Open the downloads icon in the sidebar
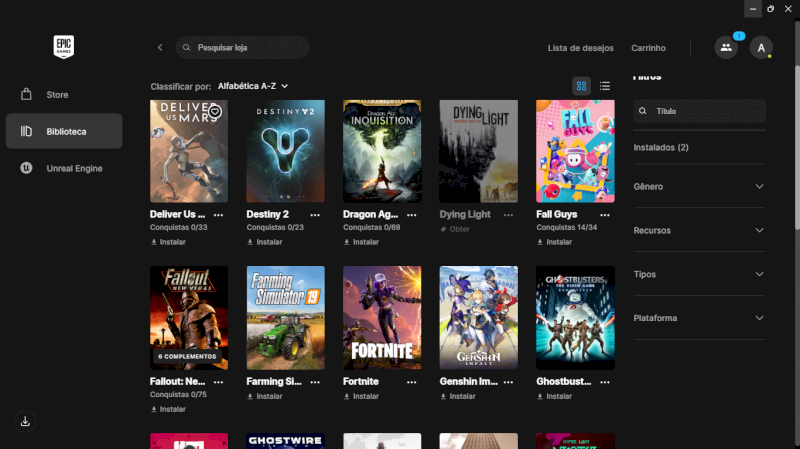The height and width of the screenshot is (449, 800). click(25, 421)
